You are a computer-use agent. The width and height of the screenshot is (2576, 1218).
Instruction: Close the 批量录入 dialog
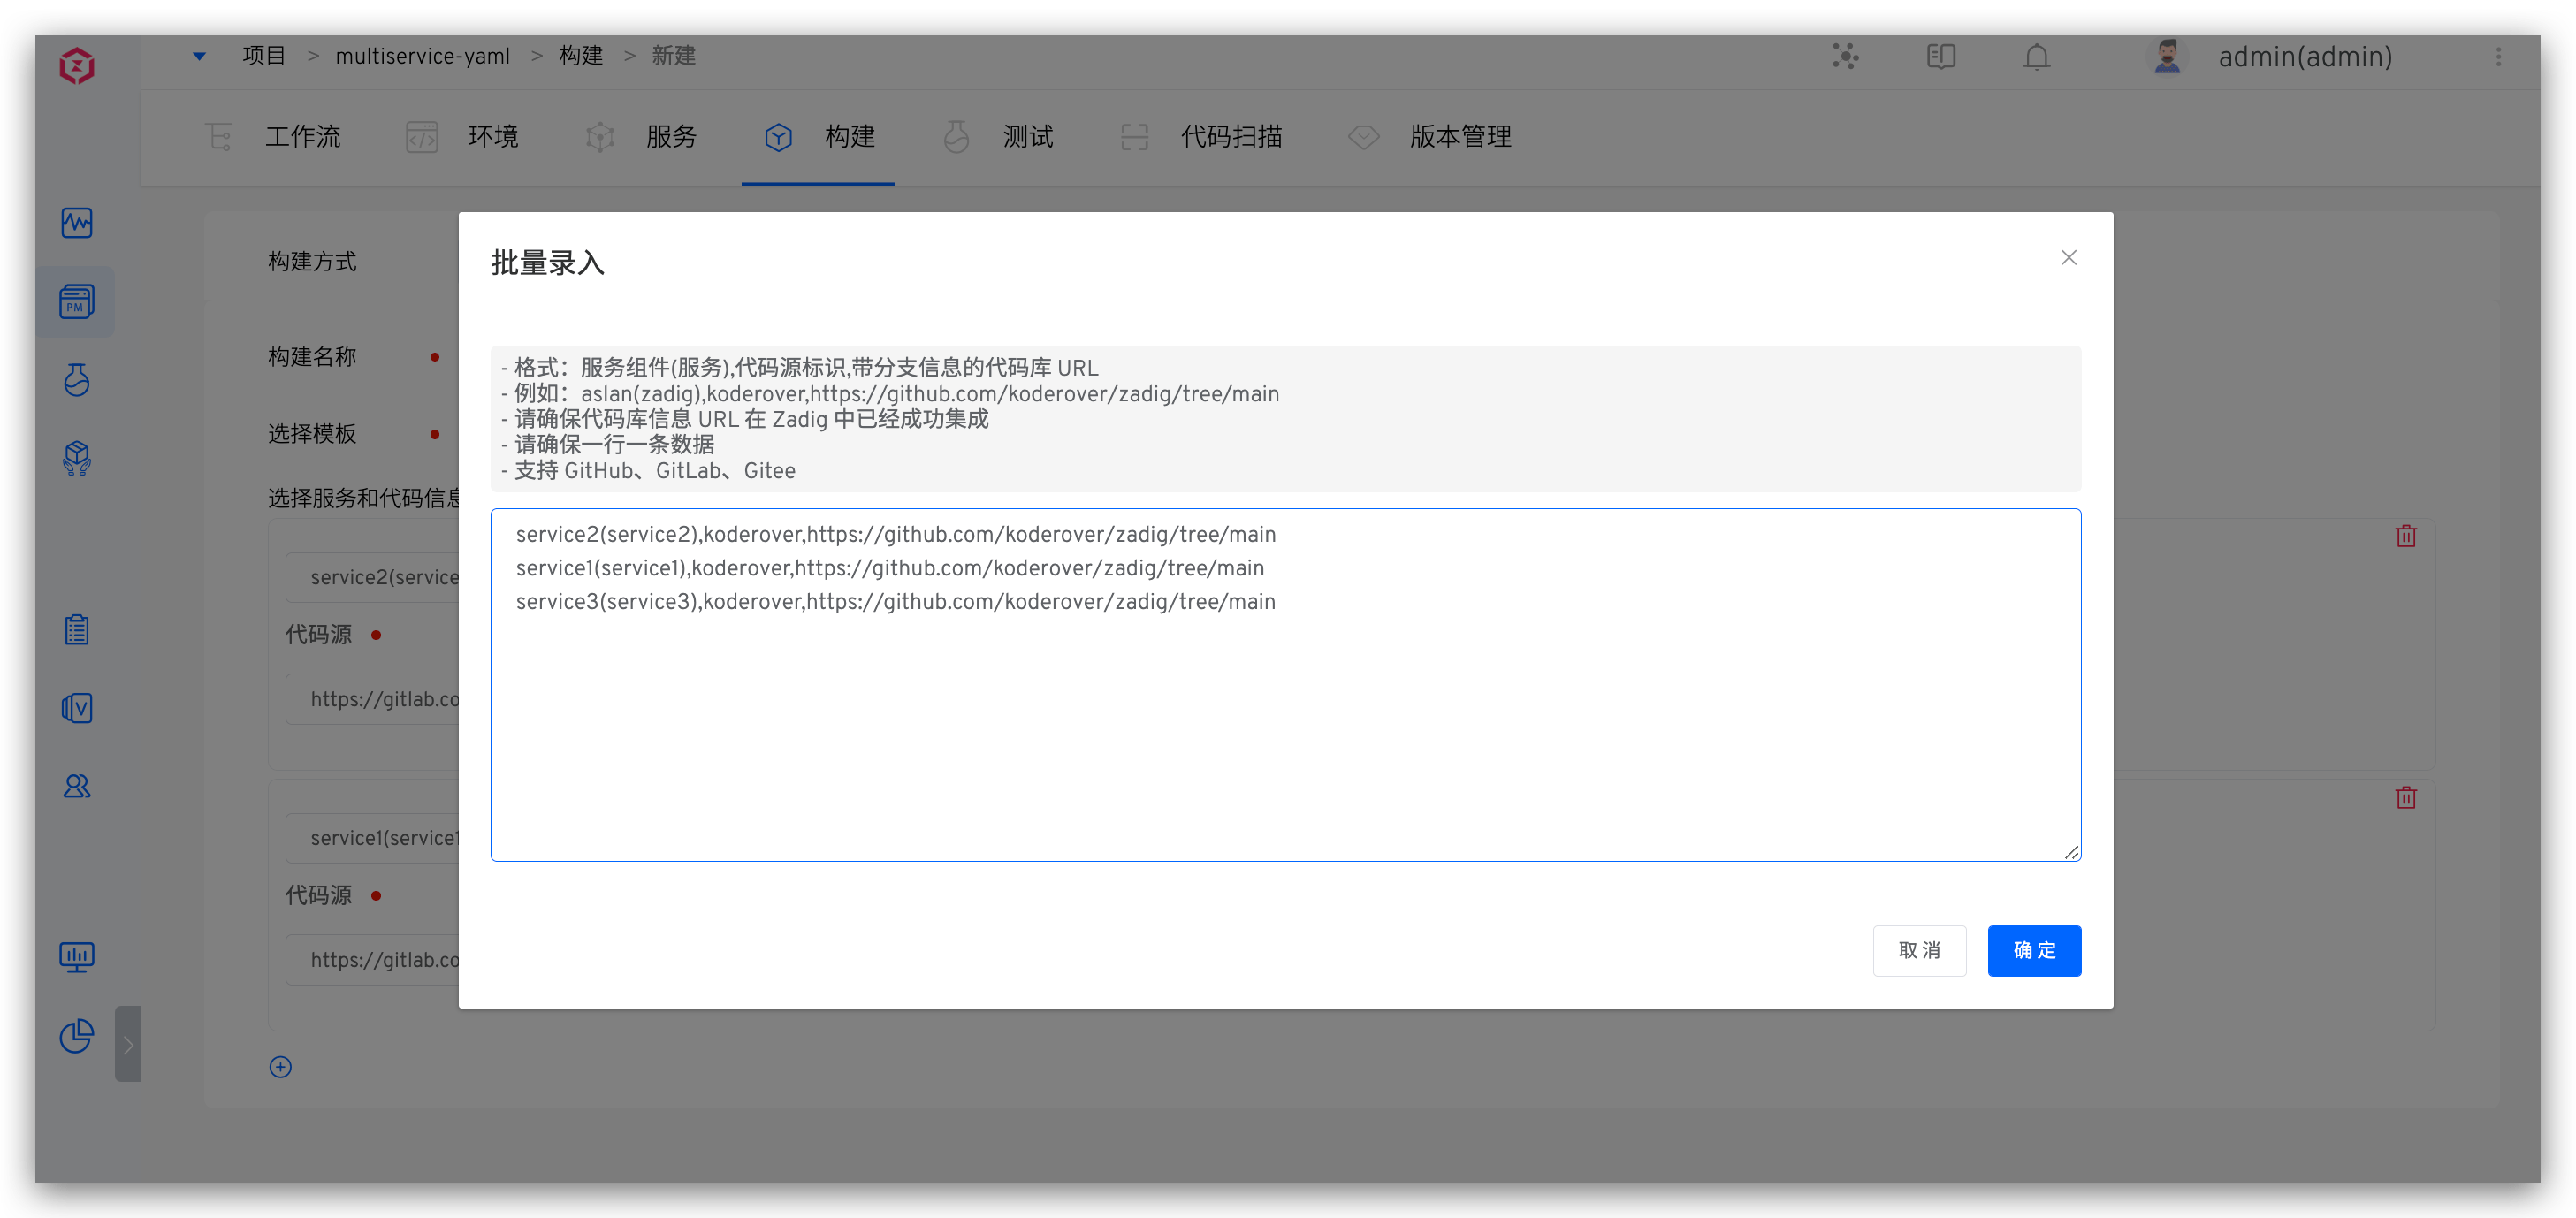(x=2068, y=258)
